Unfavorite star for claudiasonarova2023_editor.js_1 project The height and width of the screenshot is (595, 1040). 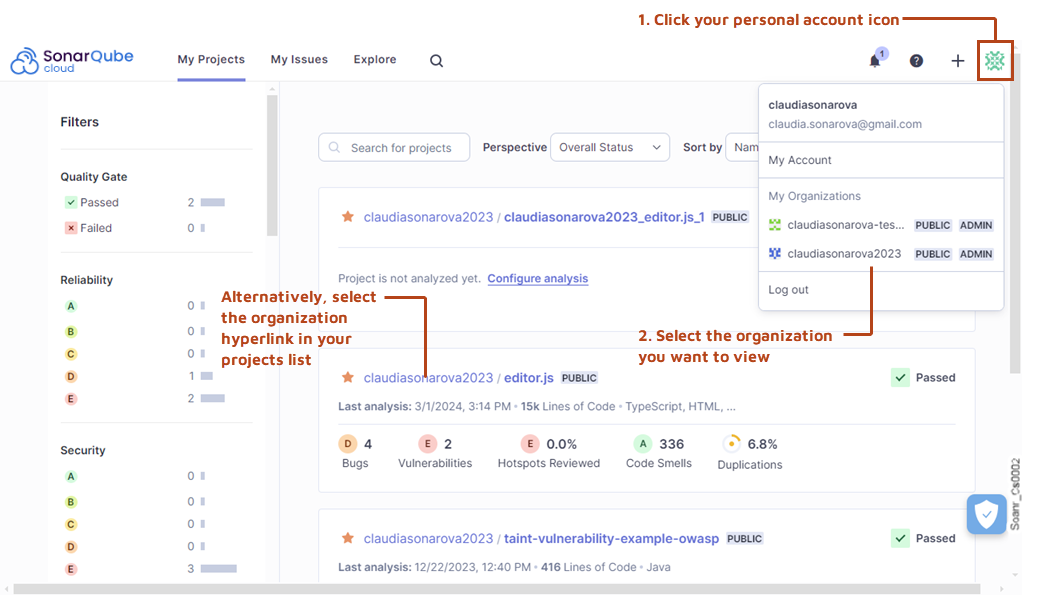(348, 216)
